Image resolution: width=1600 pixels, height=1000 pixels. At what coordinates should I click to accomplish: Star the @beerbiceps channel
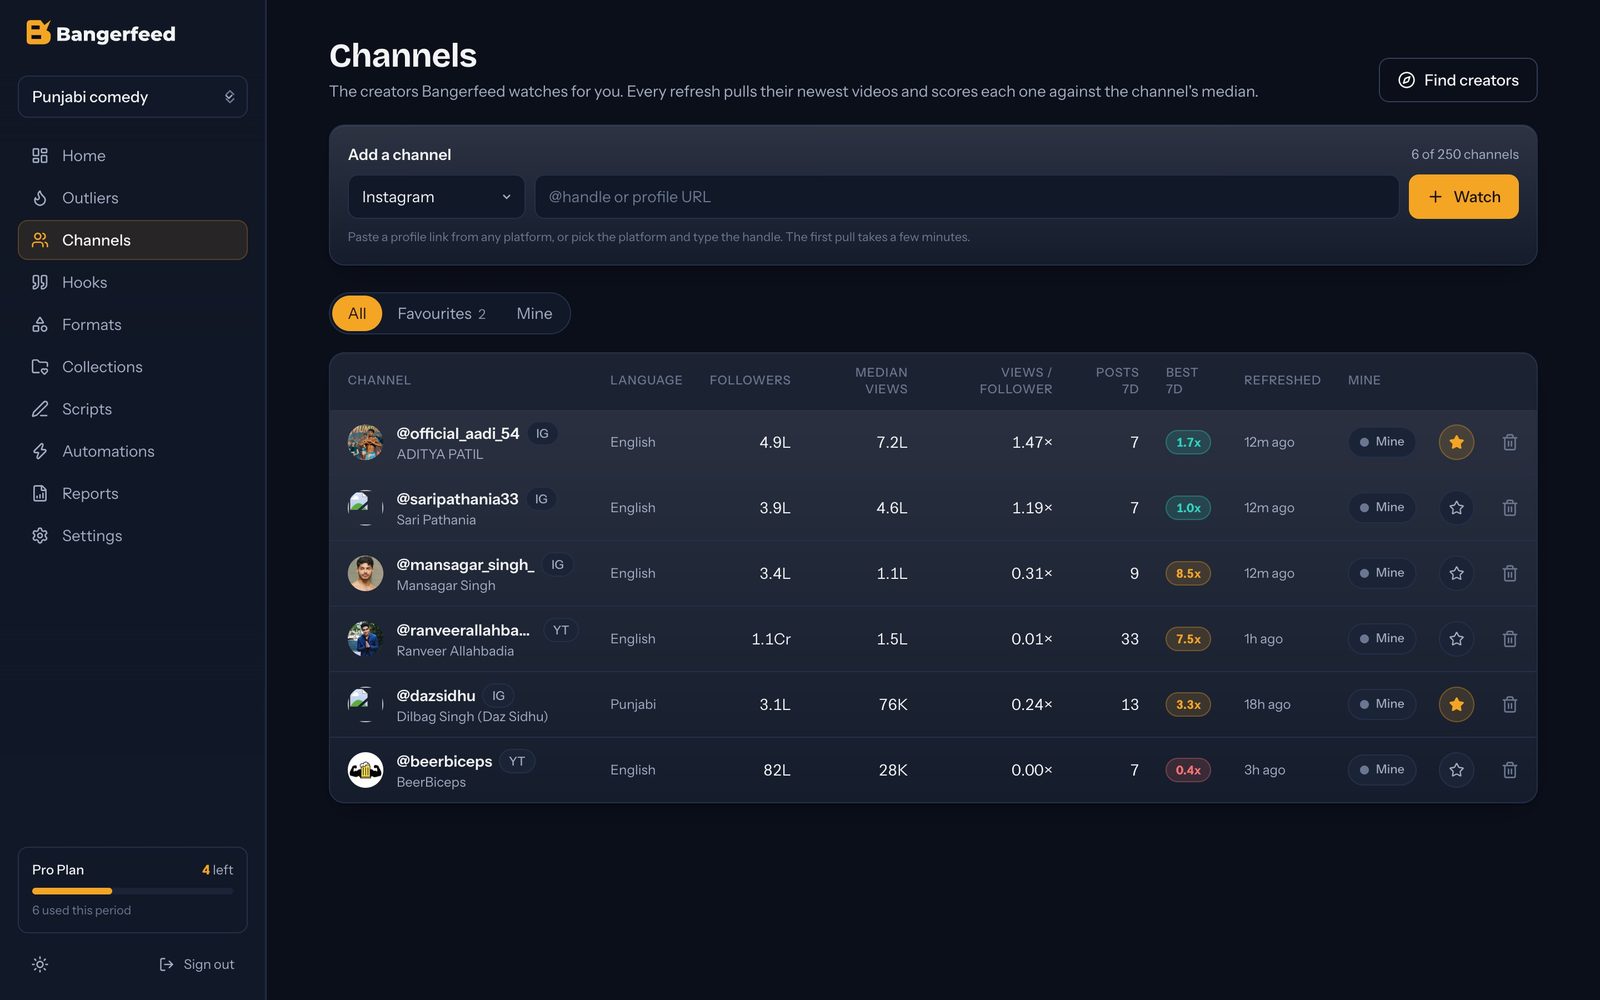(1456, 770)
